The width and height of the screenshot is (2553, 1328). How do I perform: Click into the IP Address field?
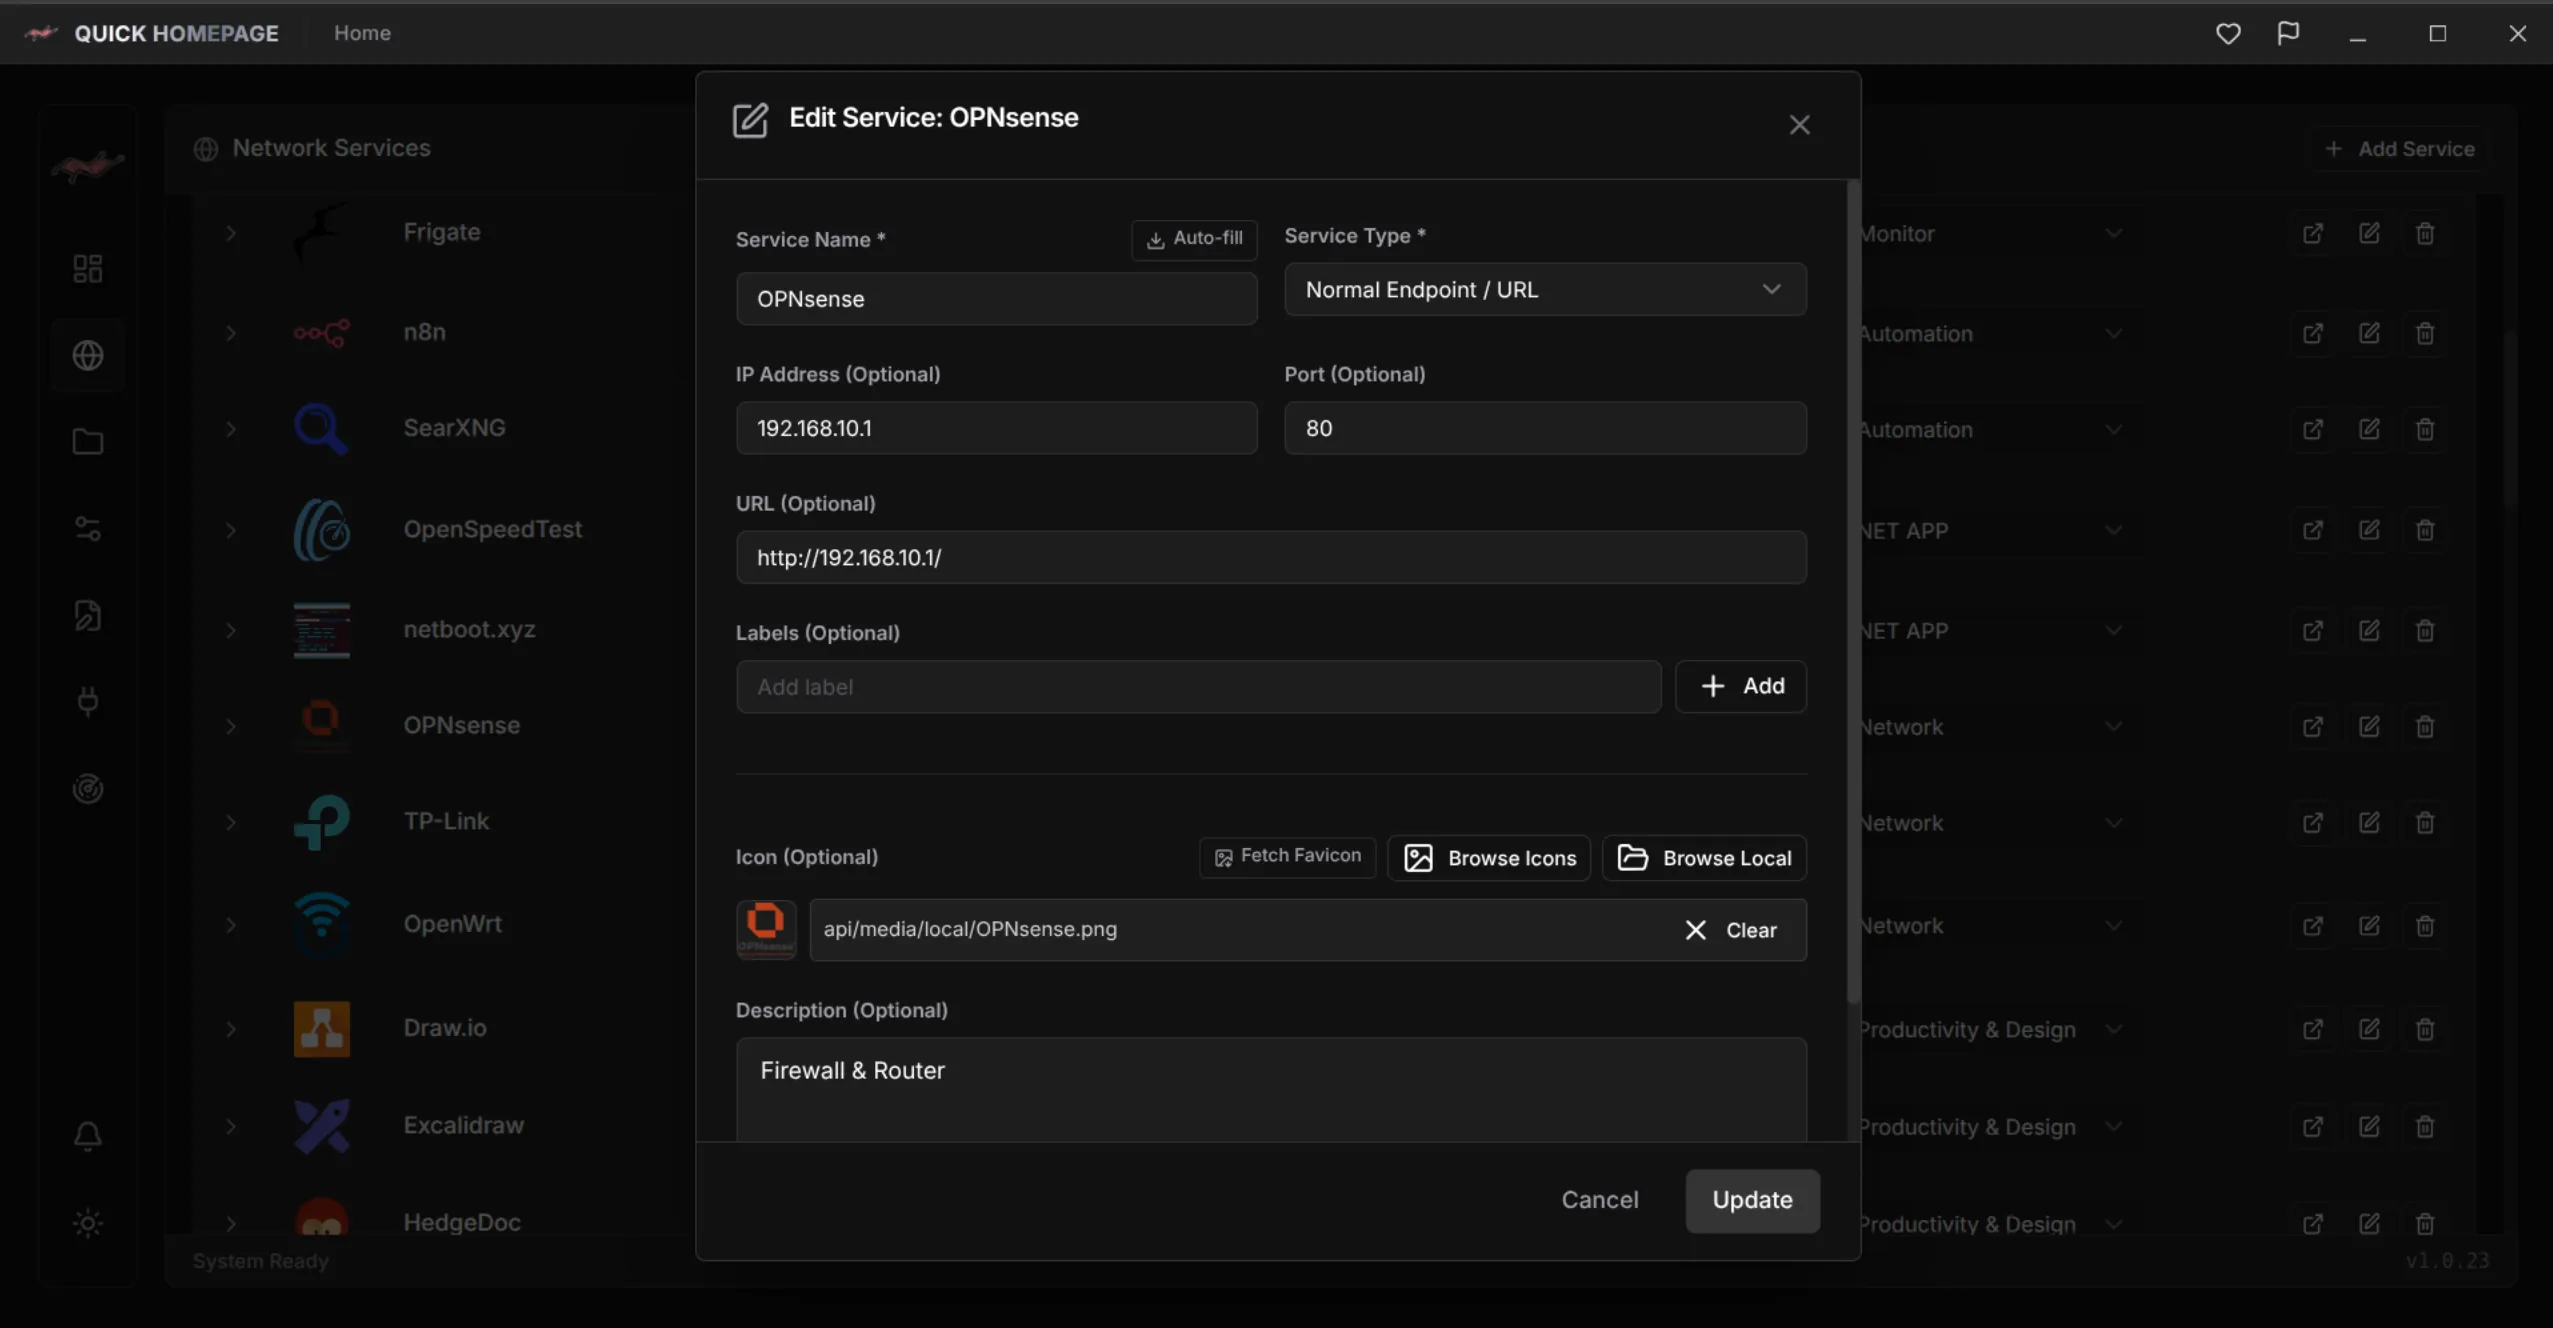click(996, 428)
